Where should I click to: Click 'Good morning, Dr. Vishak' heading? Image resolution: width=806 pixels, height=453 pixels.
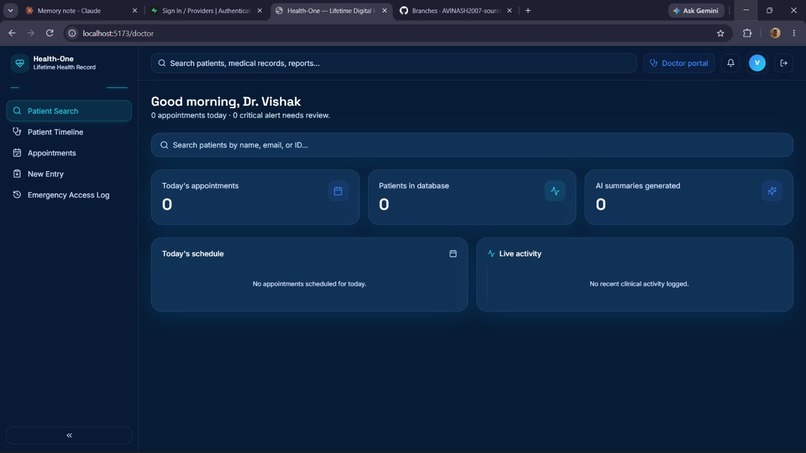coord(226,101)
